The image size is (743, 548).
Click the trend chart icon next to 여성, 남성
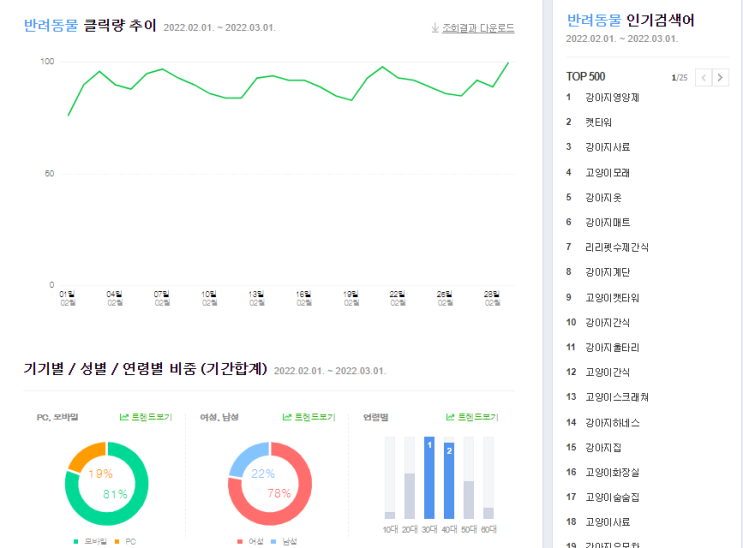tap(287, 417)
